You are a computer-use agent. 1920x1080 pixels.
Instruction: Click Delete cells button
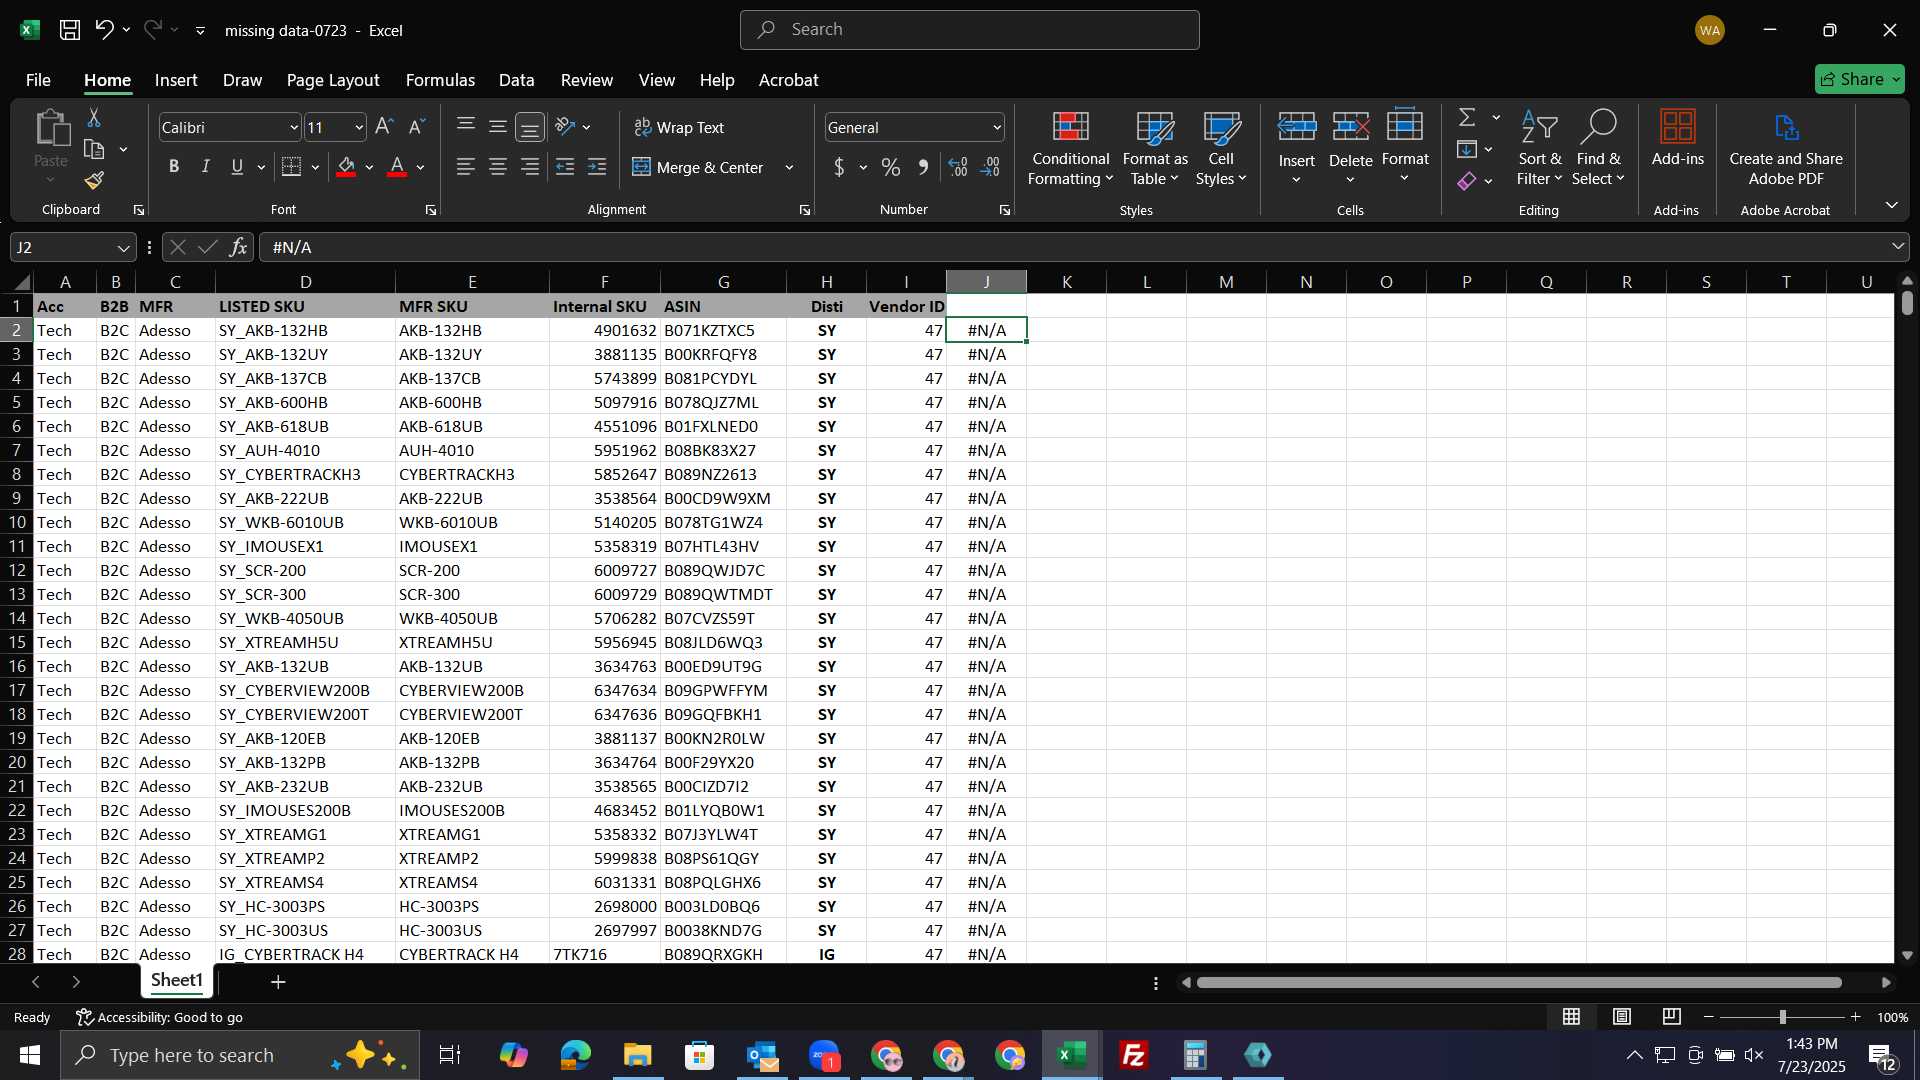tap(1350, 148)
